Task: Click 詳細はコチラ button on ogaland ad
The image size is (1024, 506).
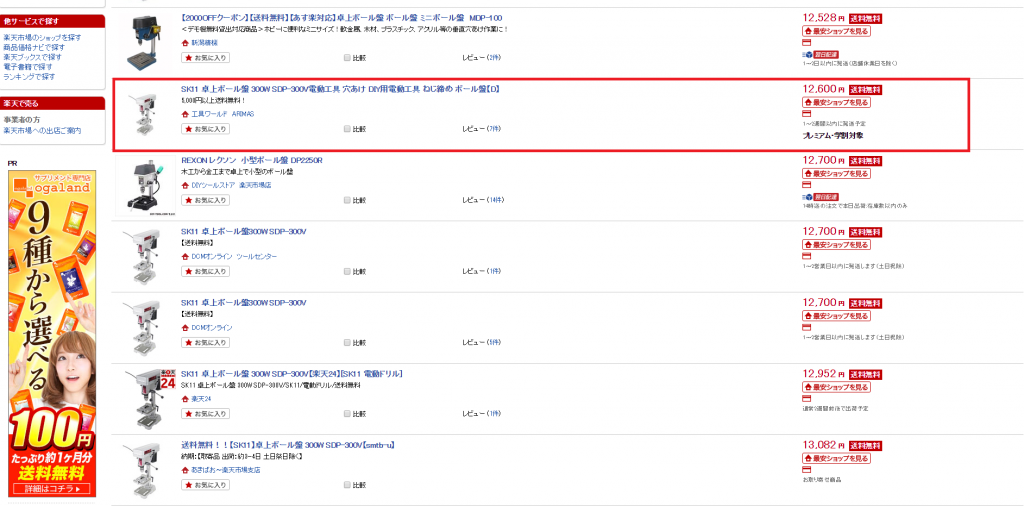Action: tap(52, 489)
